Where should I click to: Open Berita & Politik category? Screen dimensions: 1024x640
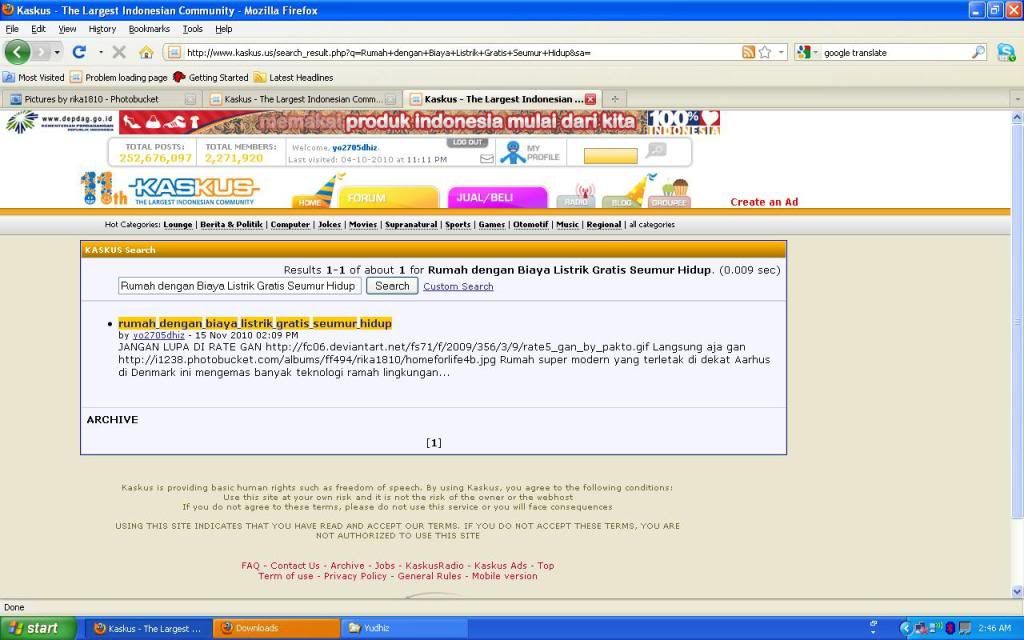click(231, 224)
